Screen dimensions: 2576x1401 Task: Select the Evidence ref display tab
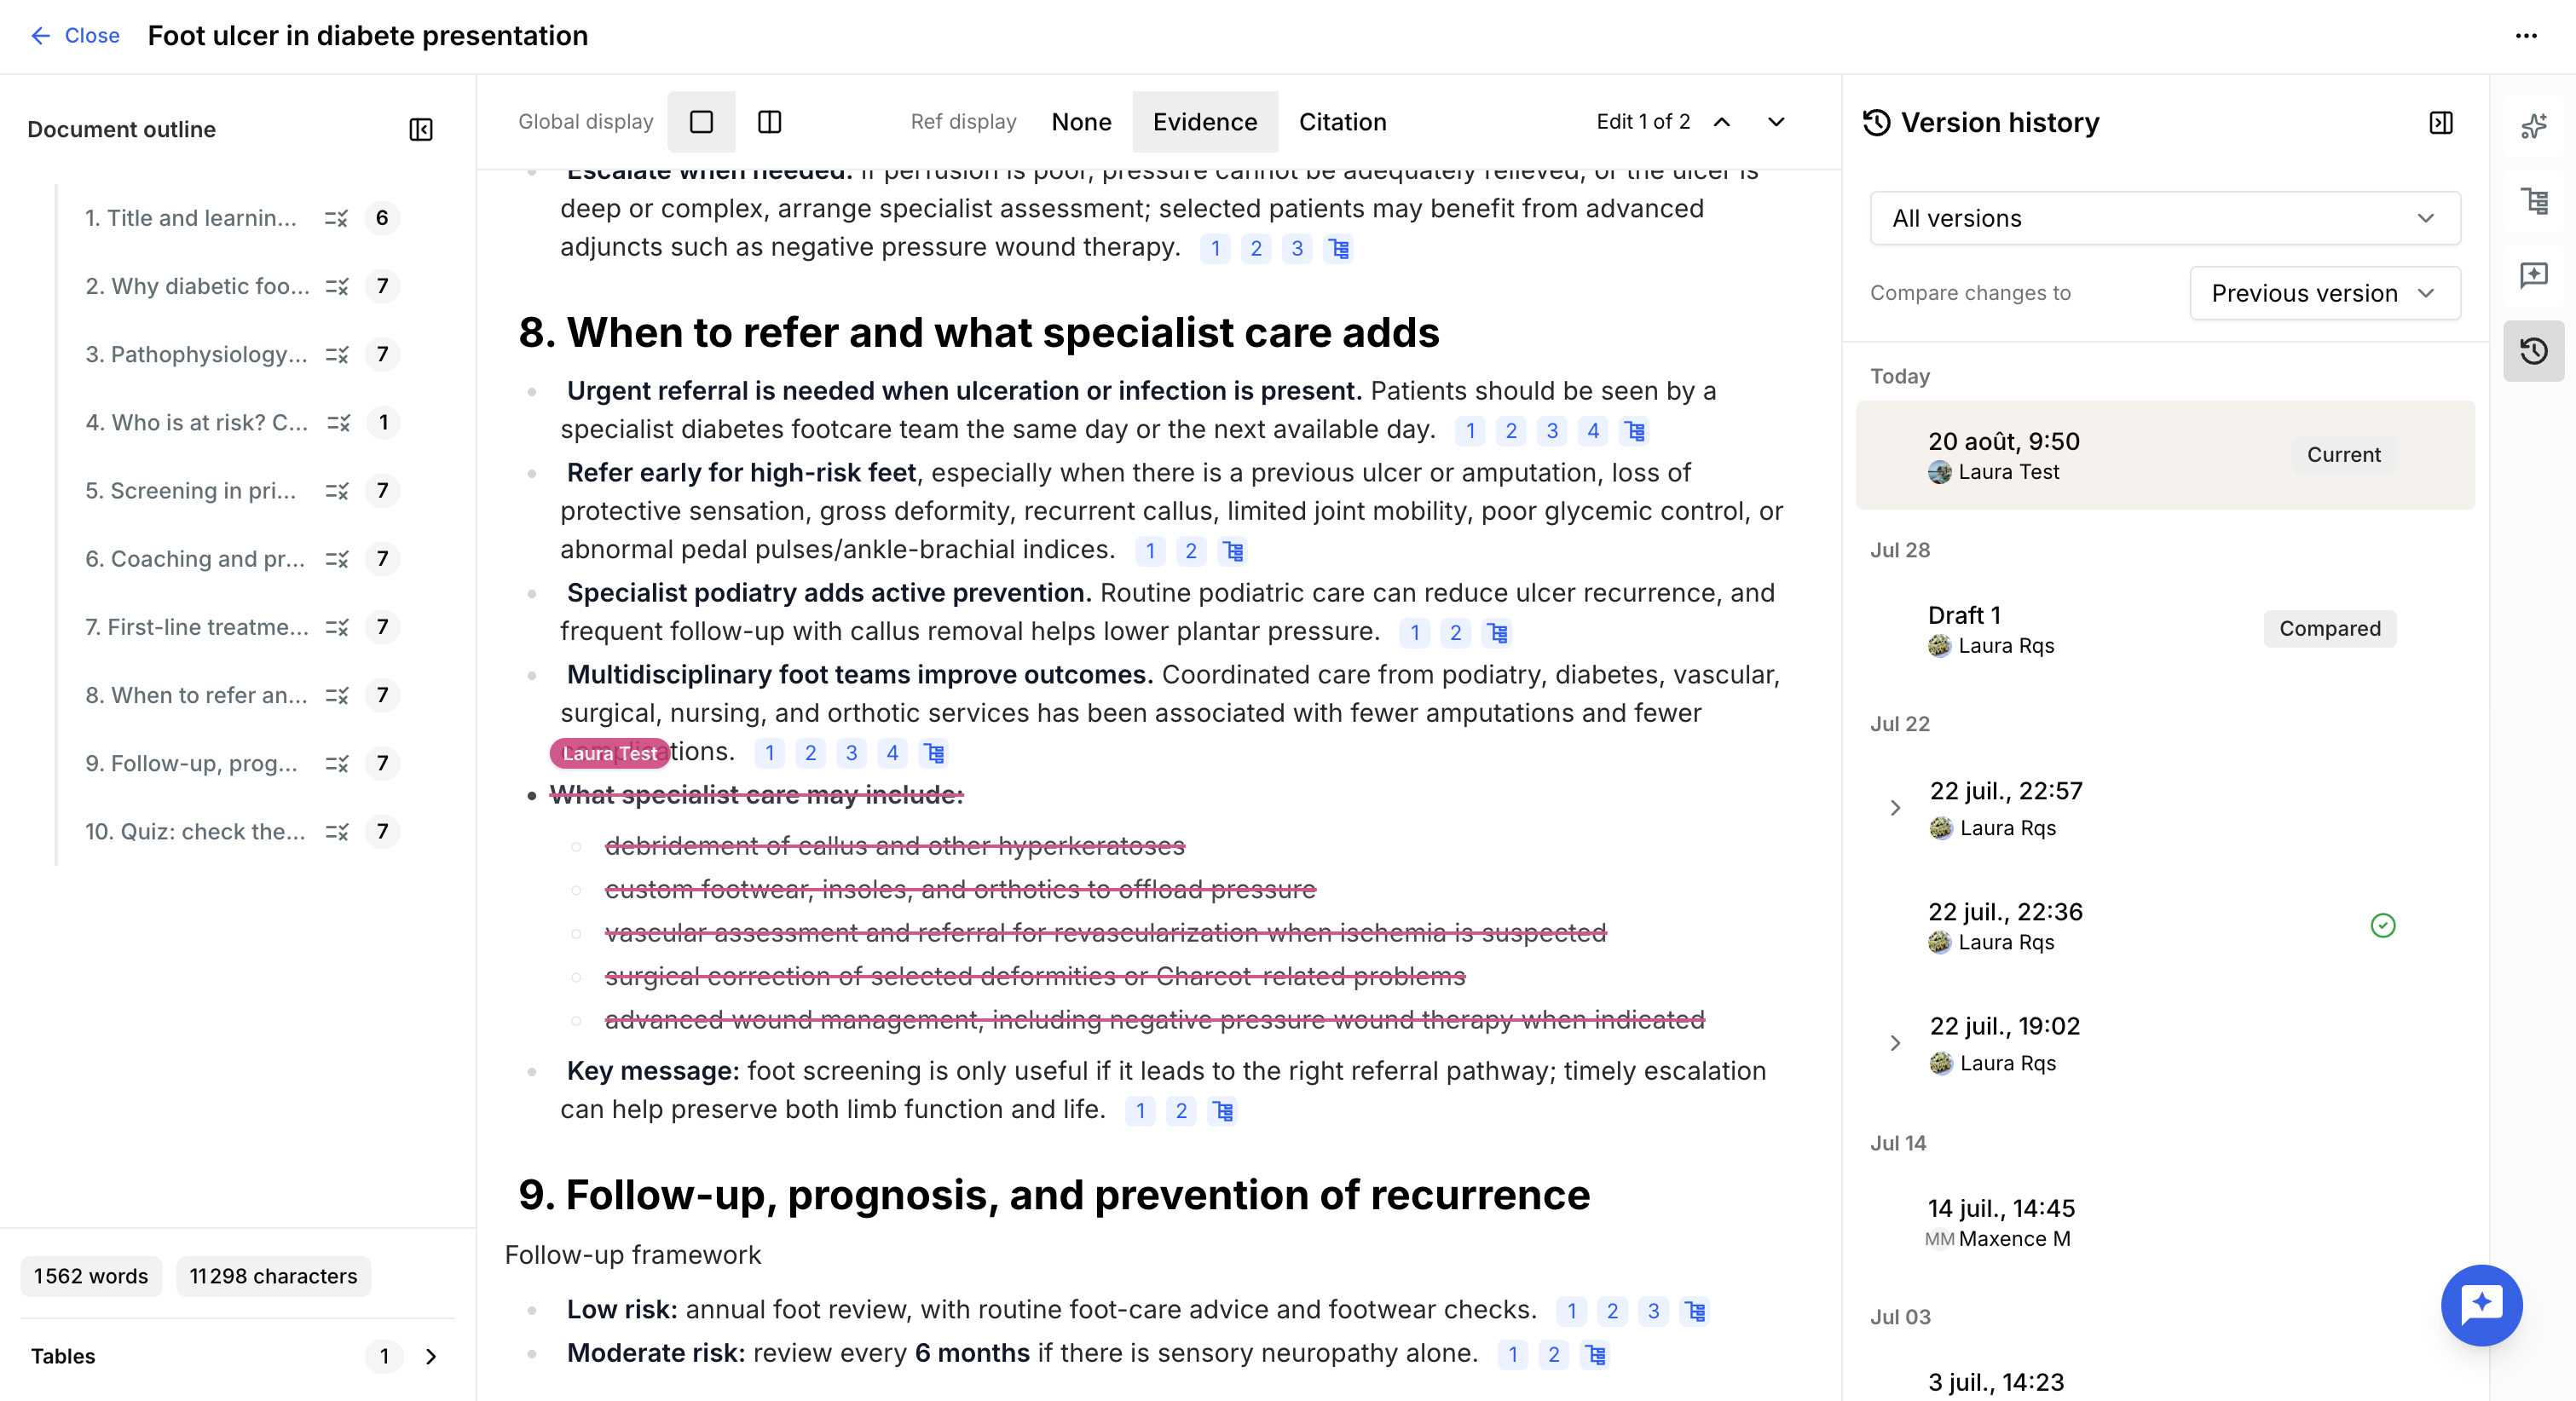point(1204,122)
